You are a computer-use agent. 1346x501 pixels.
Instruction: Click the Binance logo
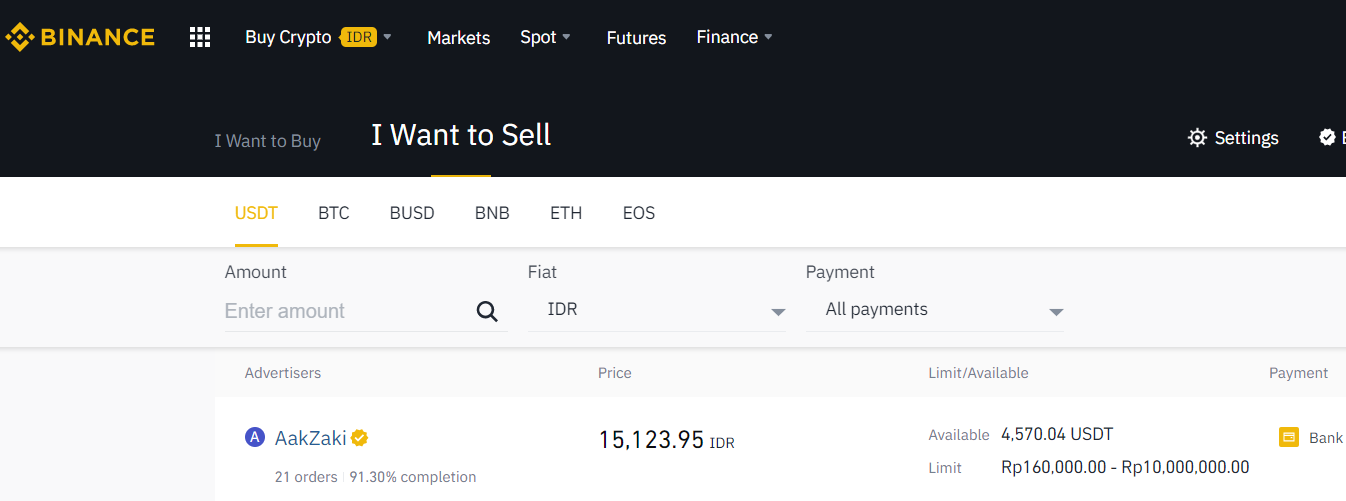coord(80,38)
